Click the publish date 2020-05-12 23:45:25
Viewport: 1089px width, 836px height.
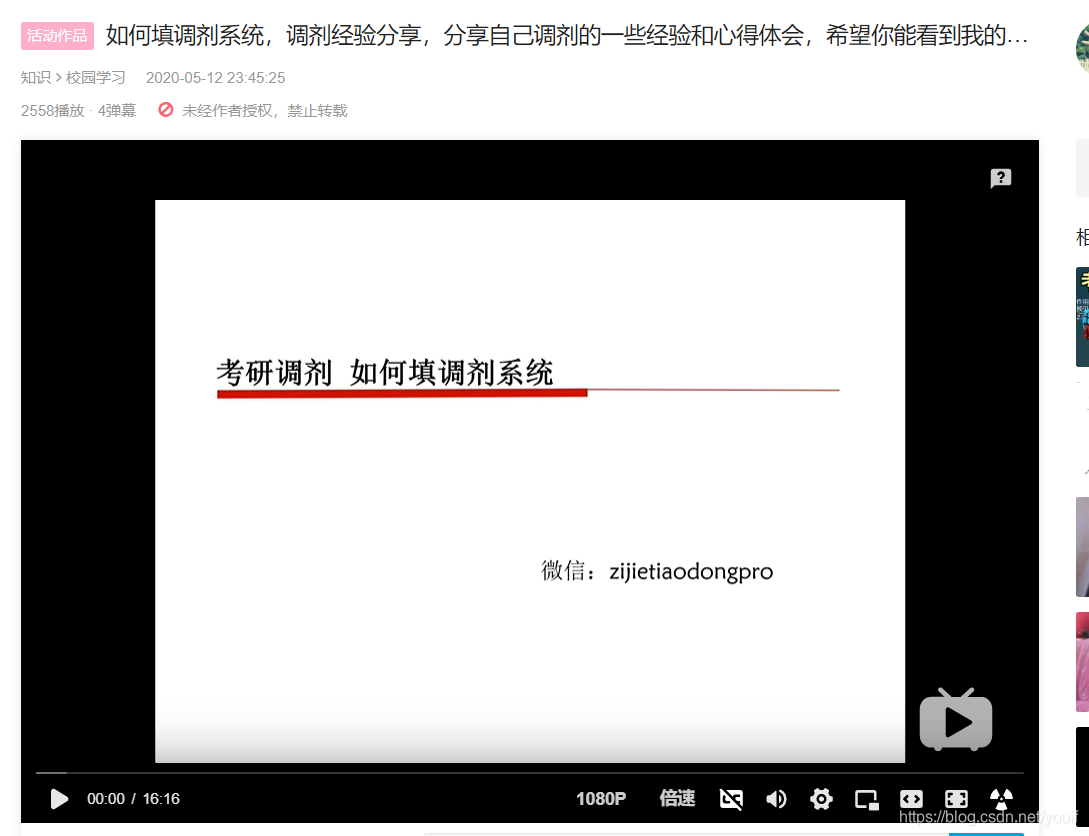click(215, 78)
